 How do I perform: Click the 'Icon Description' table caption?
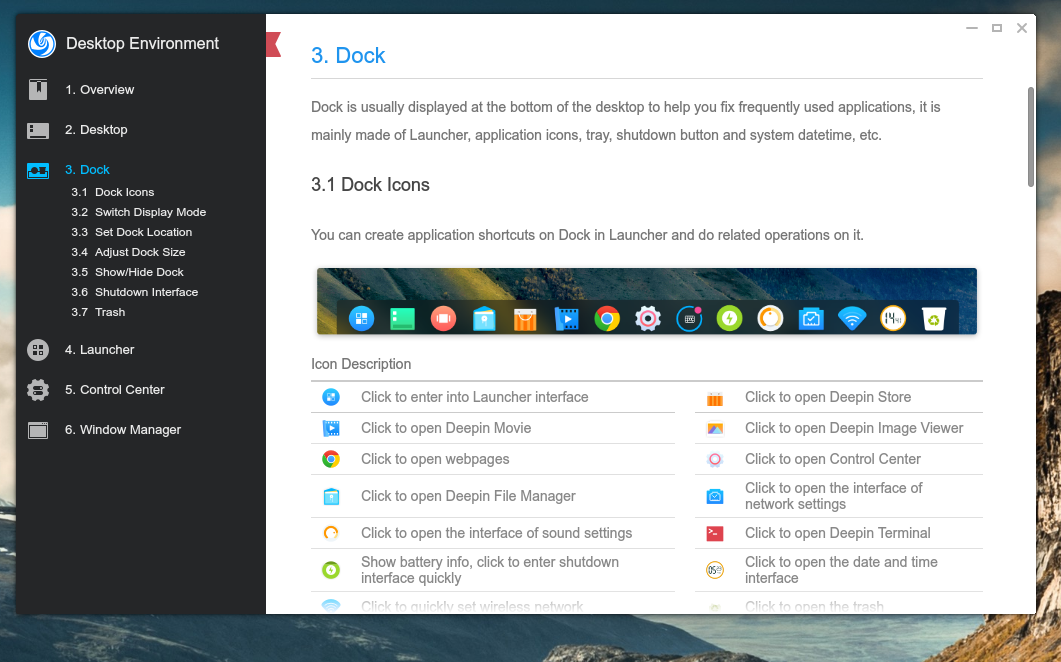pyautogui.click(x=361, y=364)
